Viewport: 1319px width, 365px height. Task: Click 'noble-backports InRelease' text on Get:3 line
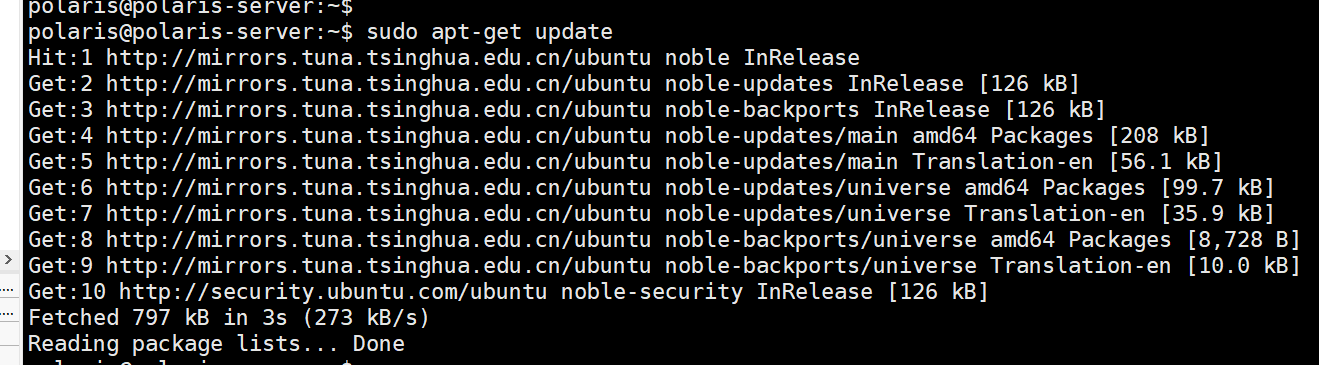coord(827,110)
